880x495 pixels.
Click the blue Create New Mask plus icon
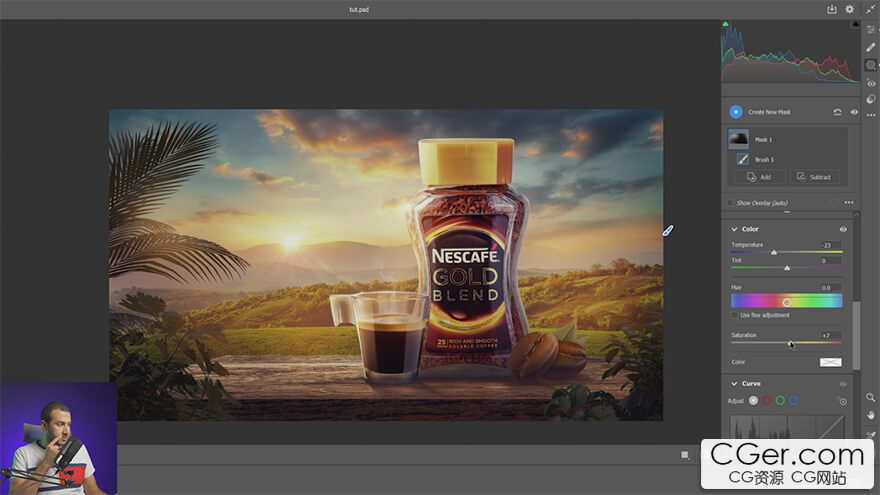point(736,112)
